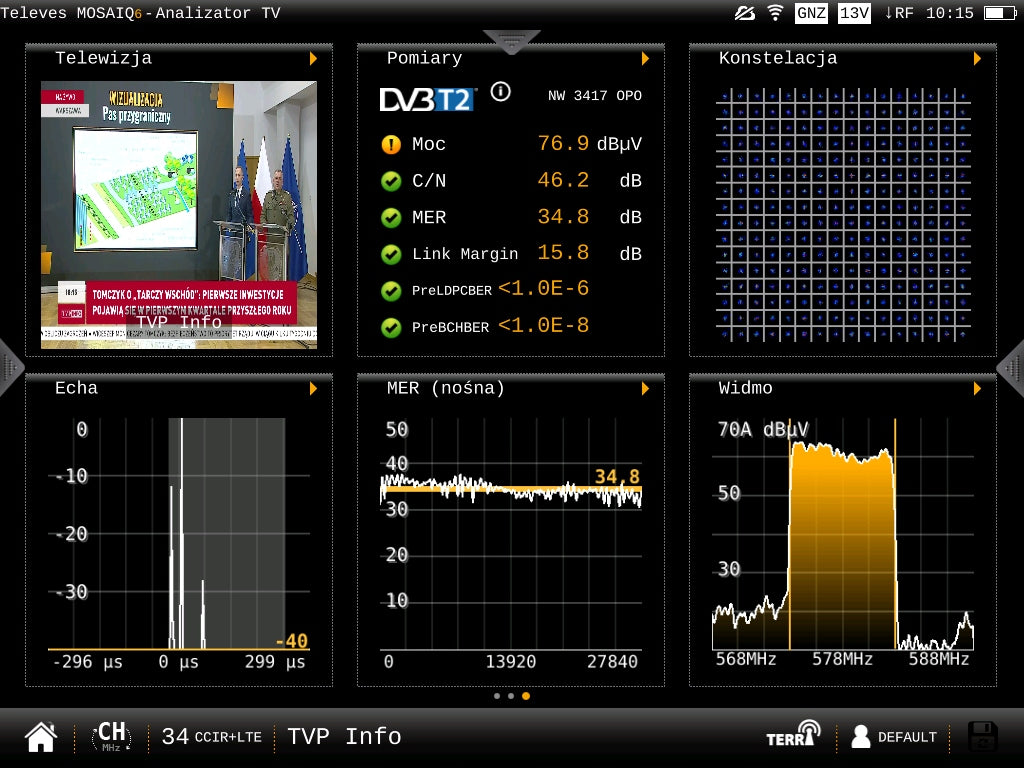Viewport: 1024px width, 768px height.
Task: Open the MER (nośna) panel title
Action: coord(446,388)
